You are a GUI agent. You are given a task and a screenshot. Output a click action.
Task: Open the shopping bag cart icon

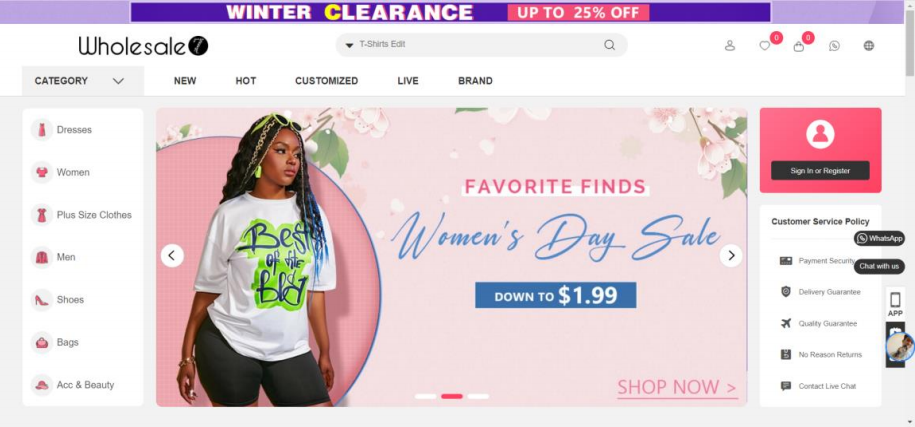[799, 46]
